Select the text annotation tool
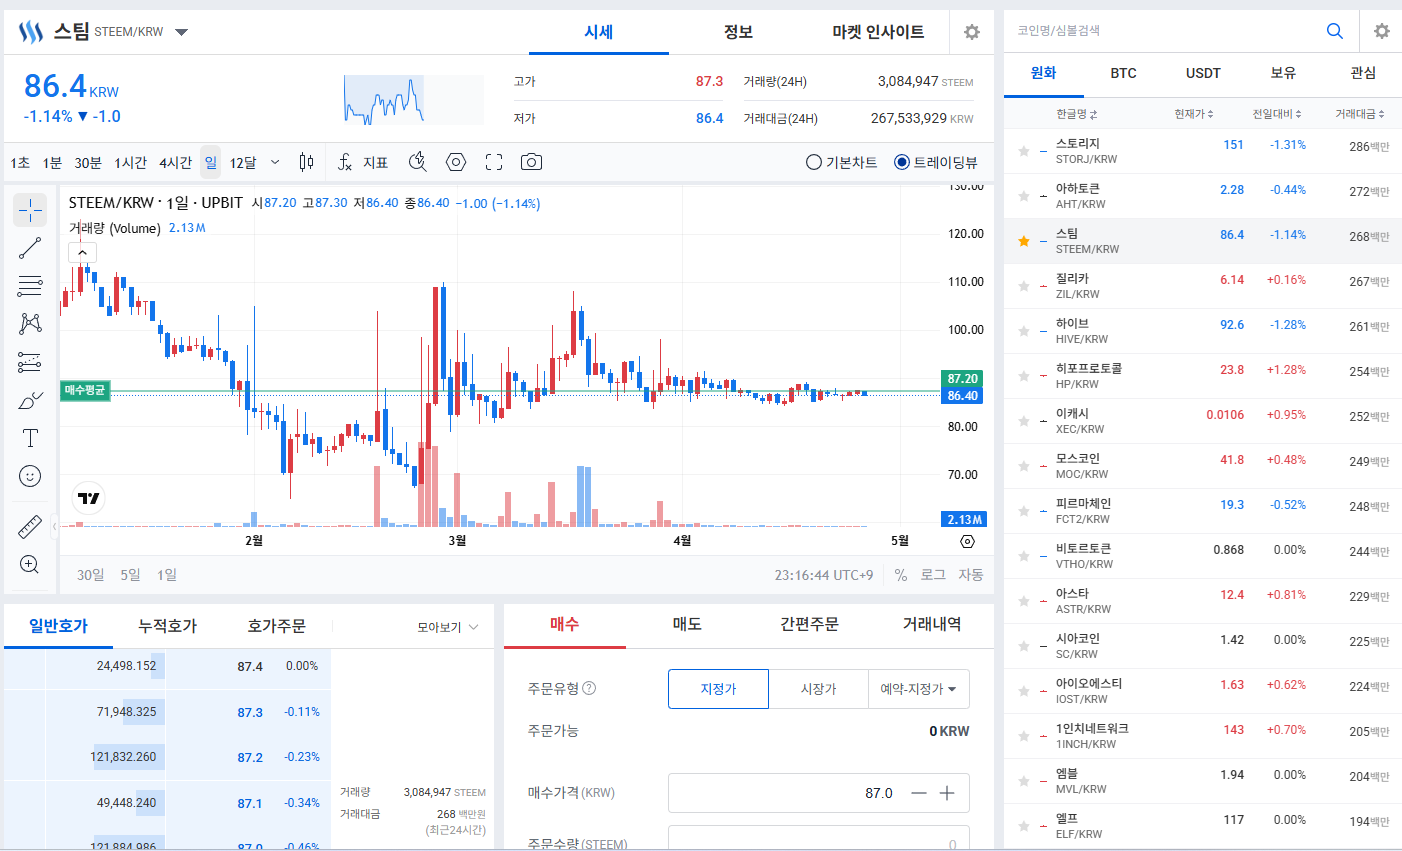 click(30, 438)
